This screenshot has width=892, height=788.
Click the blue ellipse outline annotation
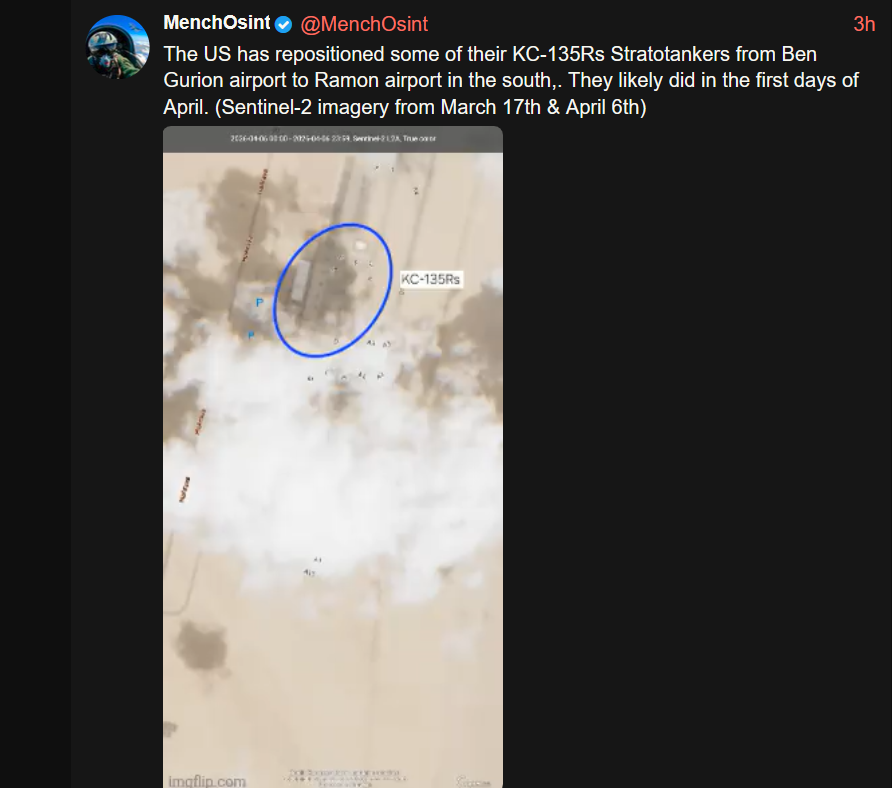point(333,290)
